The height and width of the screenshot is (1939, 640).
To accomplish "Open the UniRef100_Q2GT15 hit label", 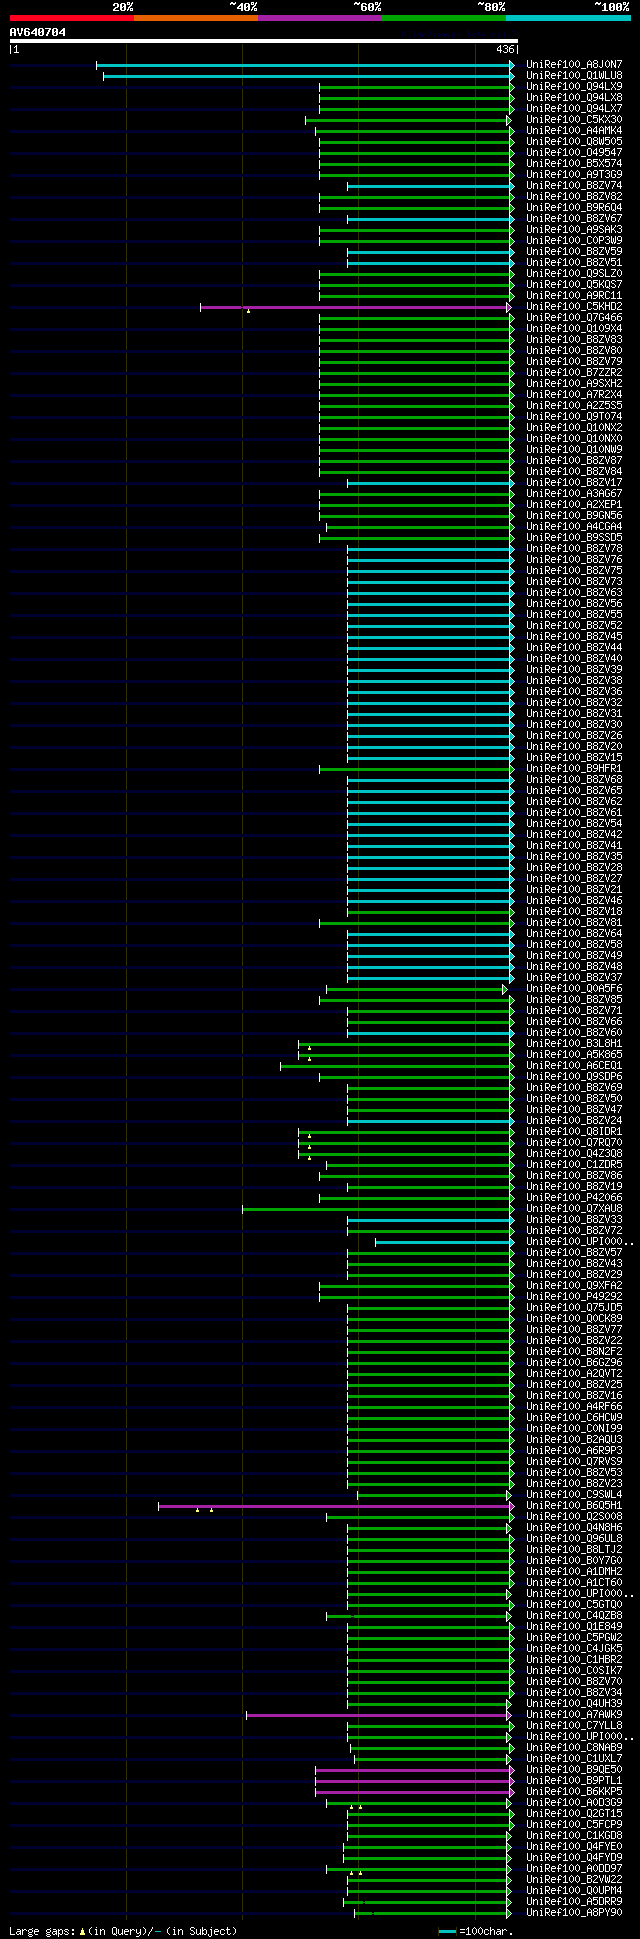I will [x=574, y=1814].
